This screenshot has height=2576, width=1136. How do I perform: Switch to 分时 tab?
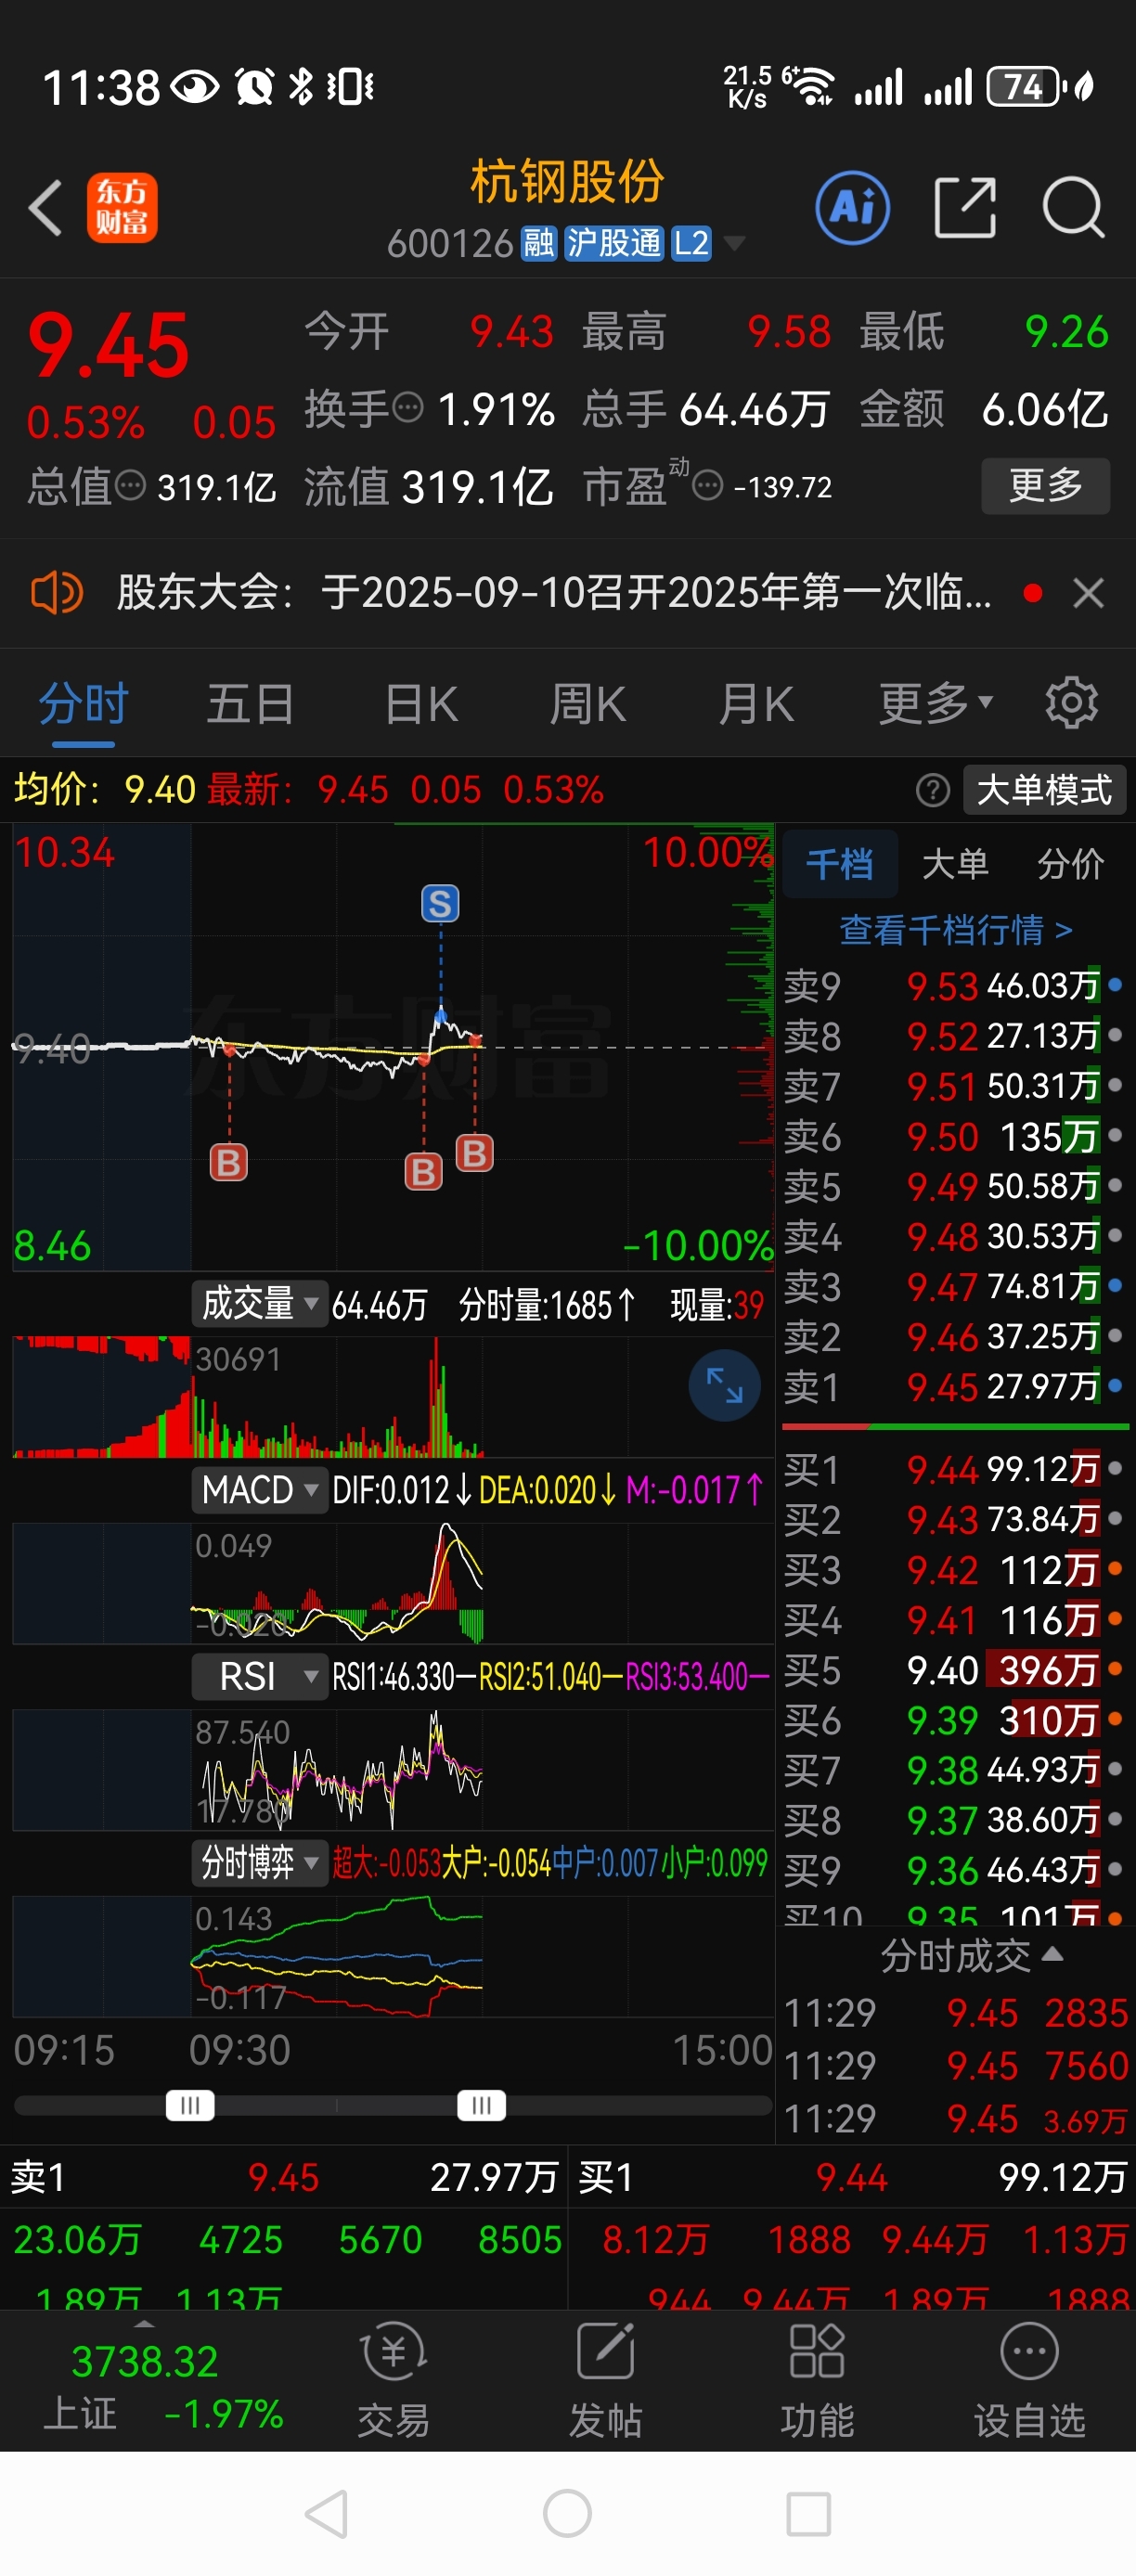[83, 703]
